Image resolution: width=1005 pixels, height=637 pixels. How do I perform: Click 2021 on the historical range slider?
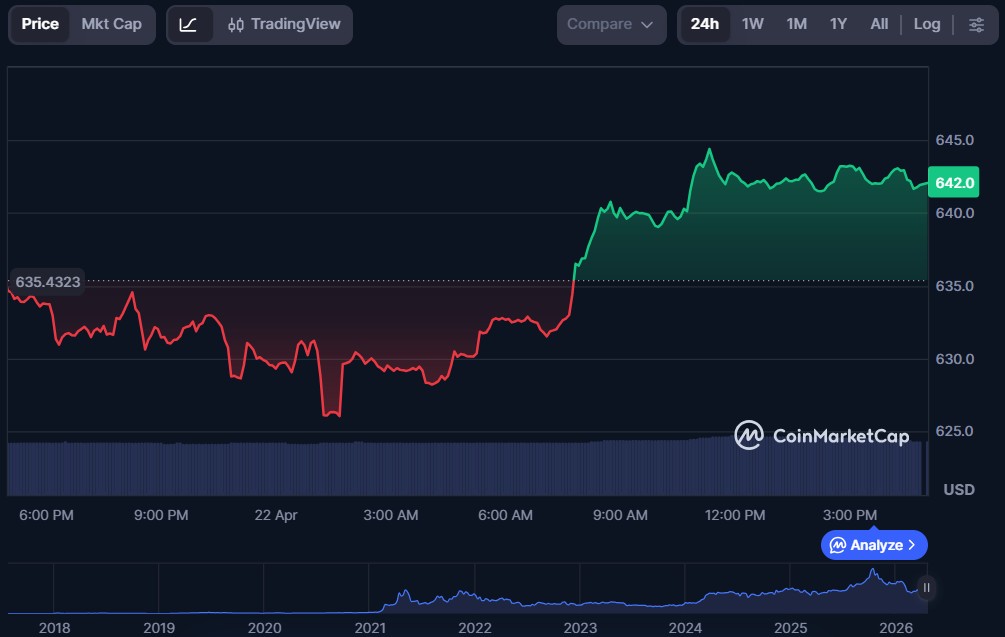click(x=370, y=627)
